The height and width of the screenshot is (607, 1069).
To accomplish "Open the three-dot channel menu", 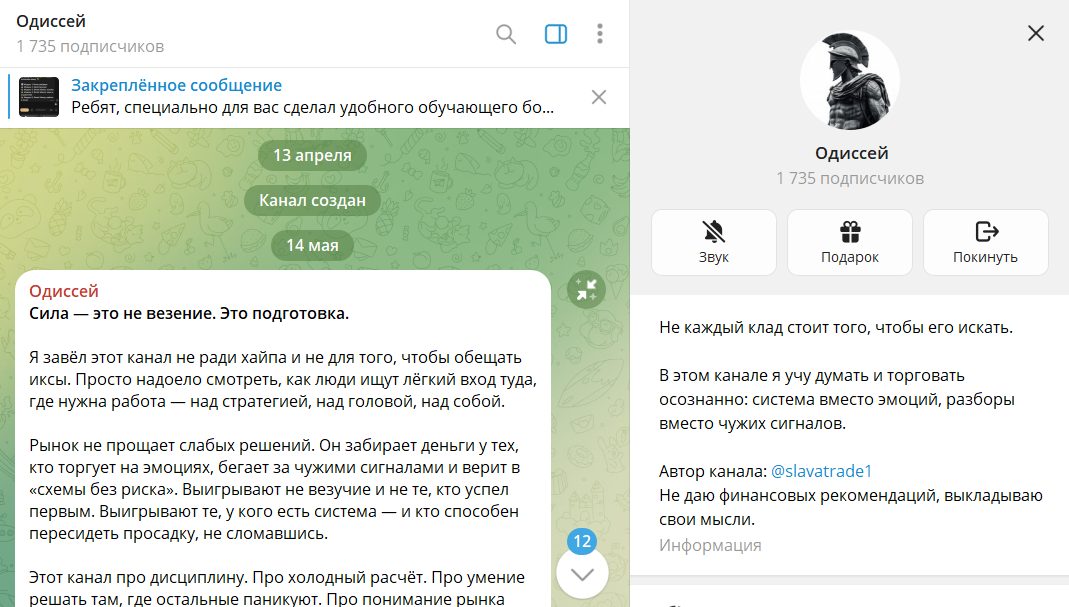I will (x=600, y=33).
